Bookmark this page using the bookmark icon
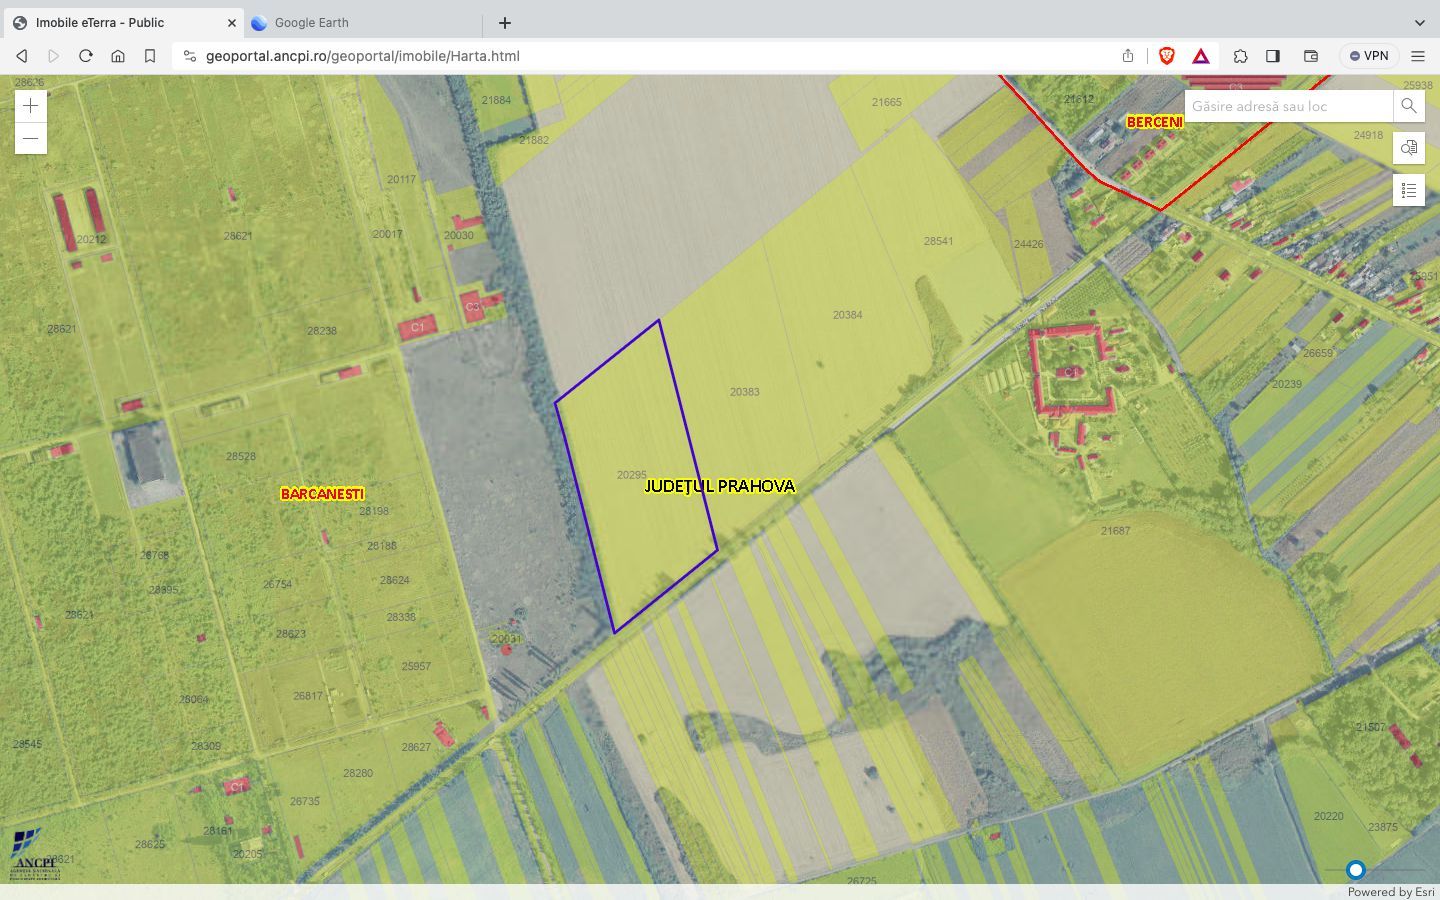This screenshot has width=1440, height=900. pyautogui.click(x=150, y=56)
